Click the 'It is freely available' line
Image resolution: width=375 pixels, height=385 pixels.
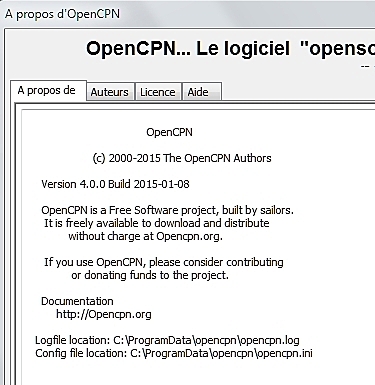click(x=157, y=223)
